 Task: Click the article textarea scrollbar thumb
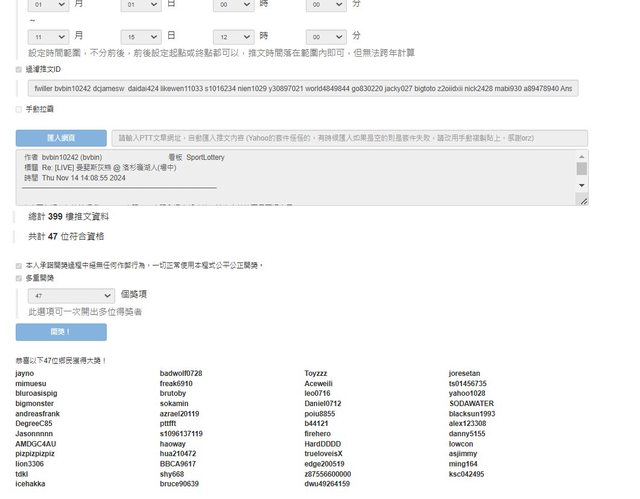[x=582, y=168]
